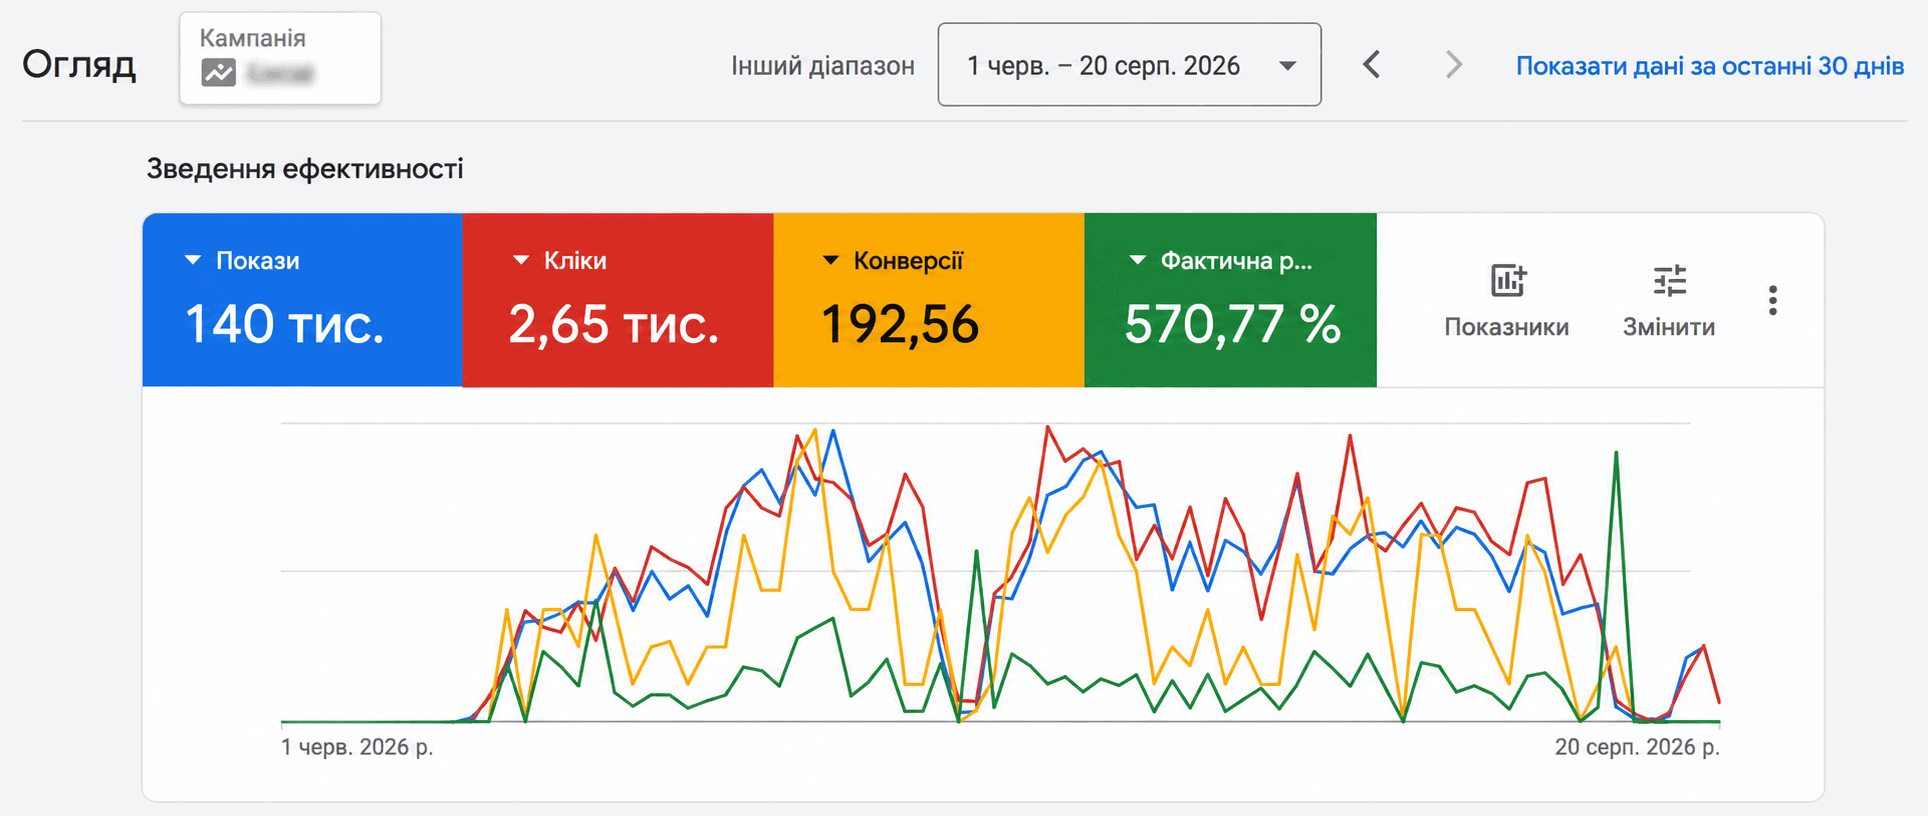
Task: Click chart axis label 20 серп. 2026 р.
Action: [x=1637, y=747]
